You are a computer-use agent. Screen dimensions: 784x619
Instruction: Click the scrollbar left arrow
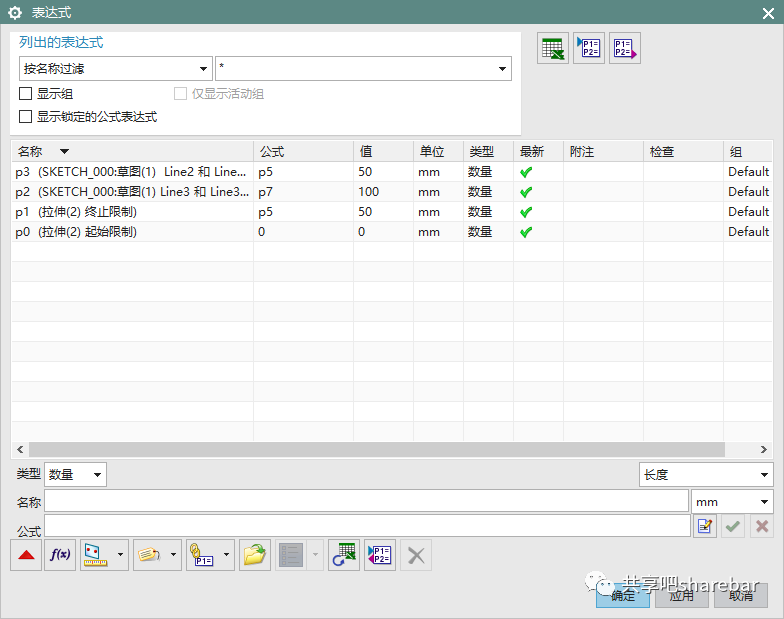click(x=20, y=449)
